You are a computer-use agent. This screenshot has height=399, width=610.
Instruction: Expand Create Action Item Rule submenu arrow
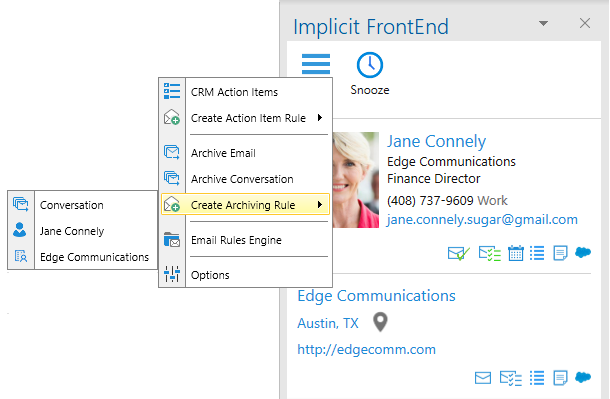click(x=320, y=117)
